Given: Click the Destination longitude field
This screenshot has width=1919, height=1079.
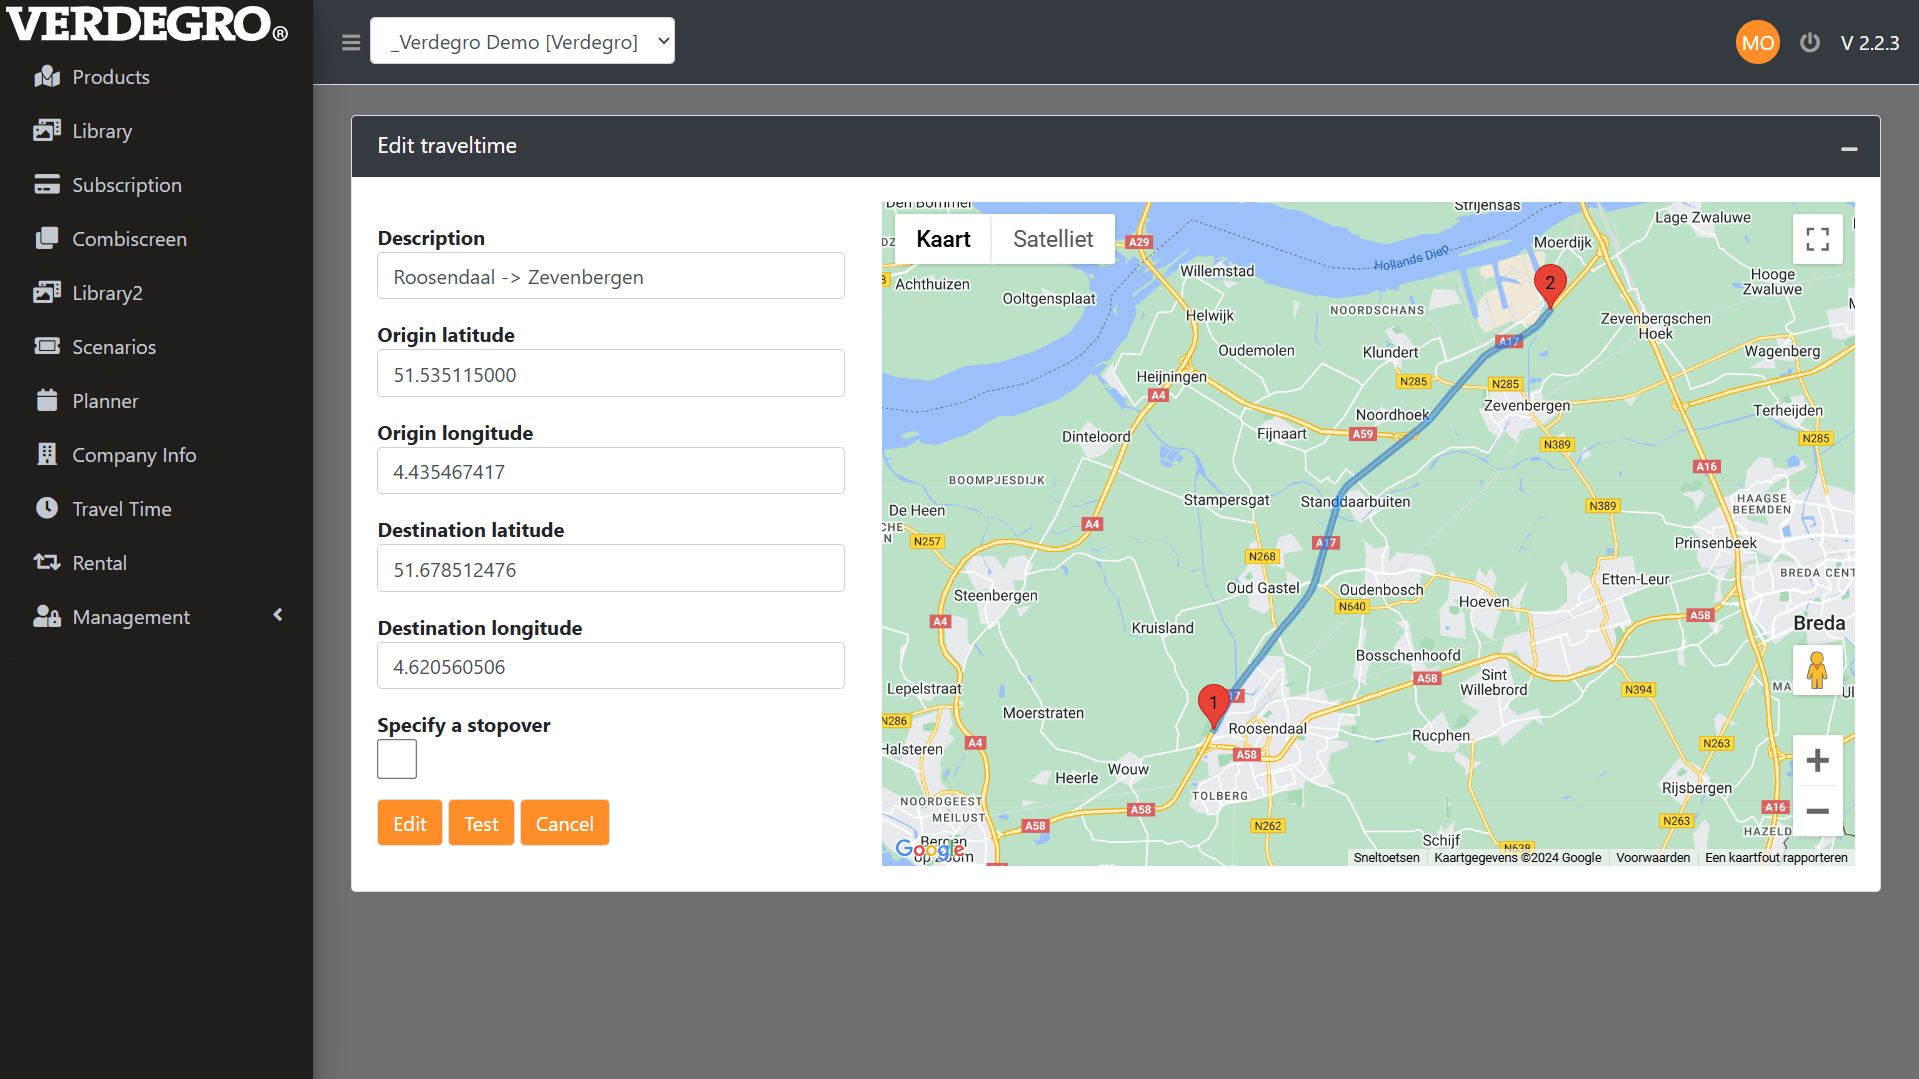Looking at the screenshot, I should [611, 666].
